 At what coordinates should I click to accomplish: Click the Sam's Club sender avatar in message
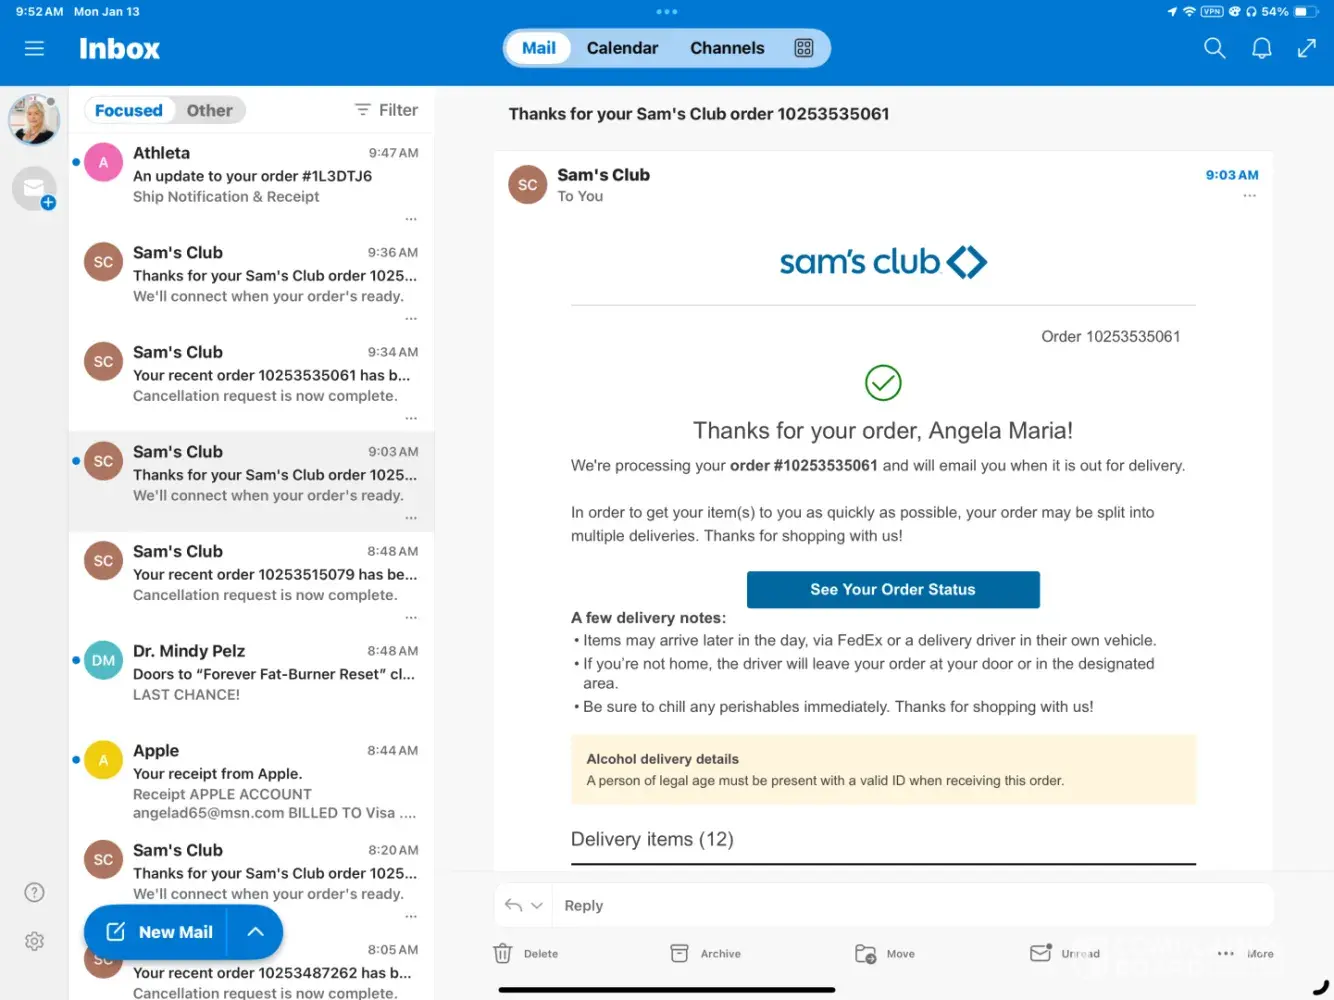point(528,184)
